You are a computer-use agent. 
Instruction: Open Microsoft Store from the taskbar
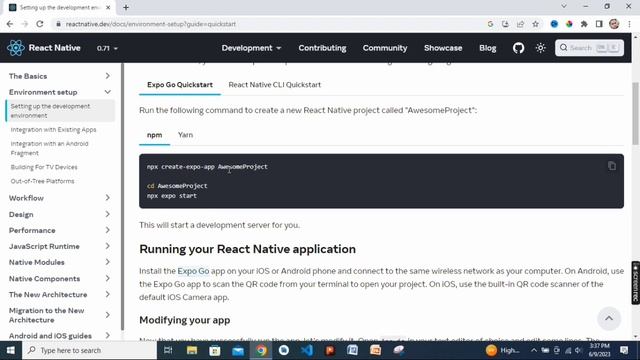[215, 350]
